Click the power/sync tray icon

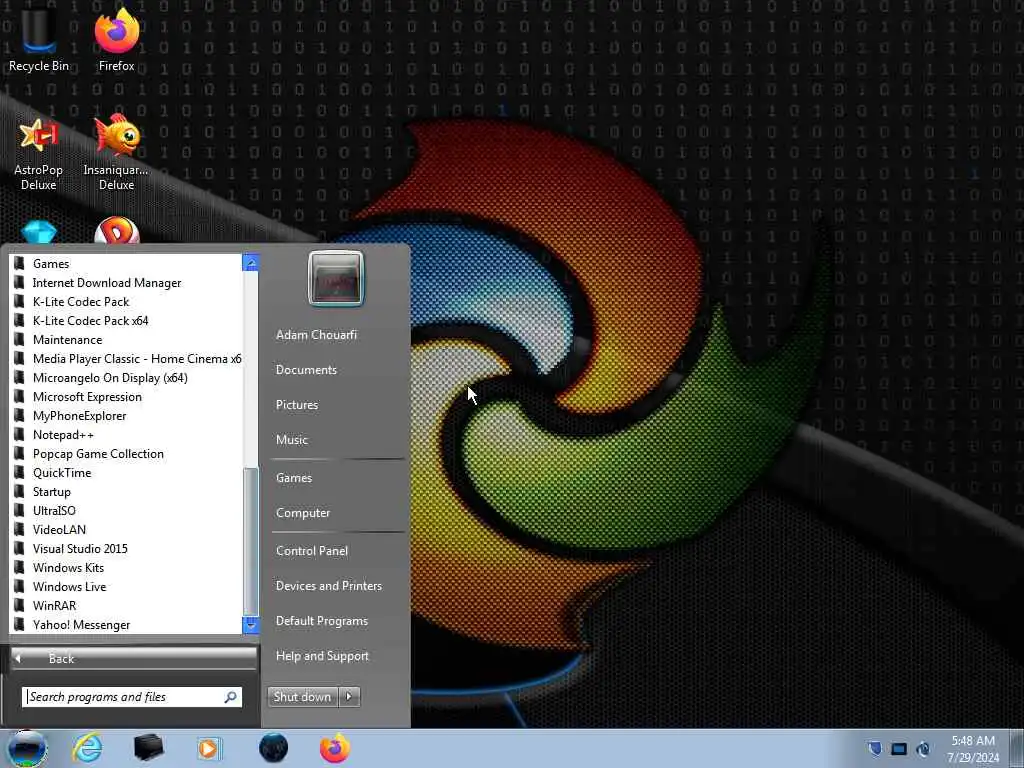pos(923,749)
